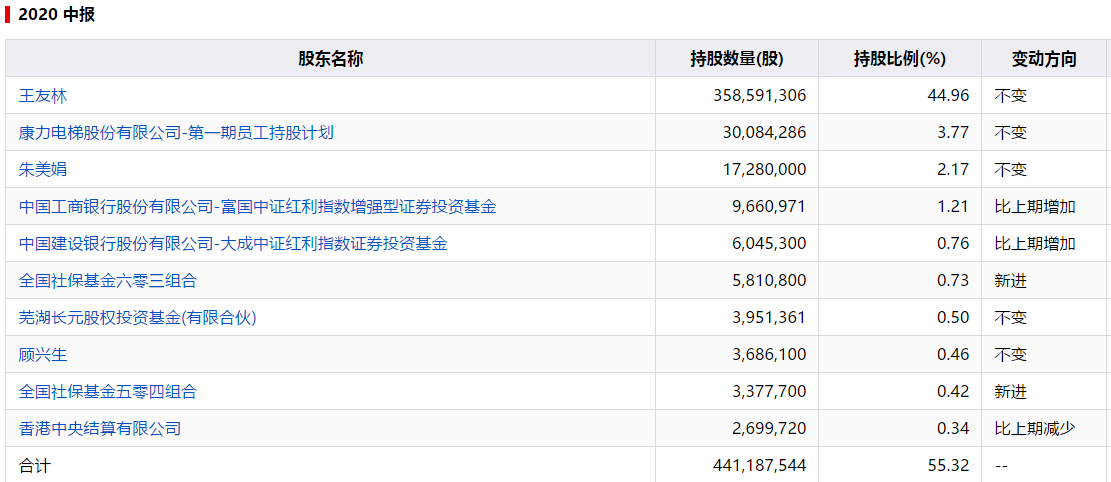Click 全国社保基金六零三组合 link
This screenshot has width=1111, height=482.
pyautogui.click(x=108, y=281)
